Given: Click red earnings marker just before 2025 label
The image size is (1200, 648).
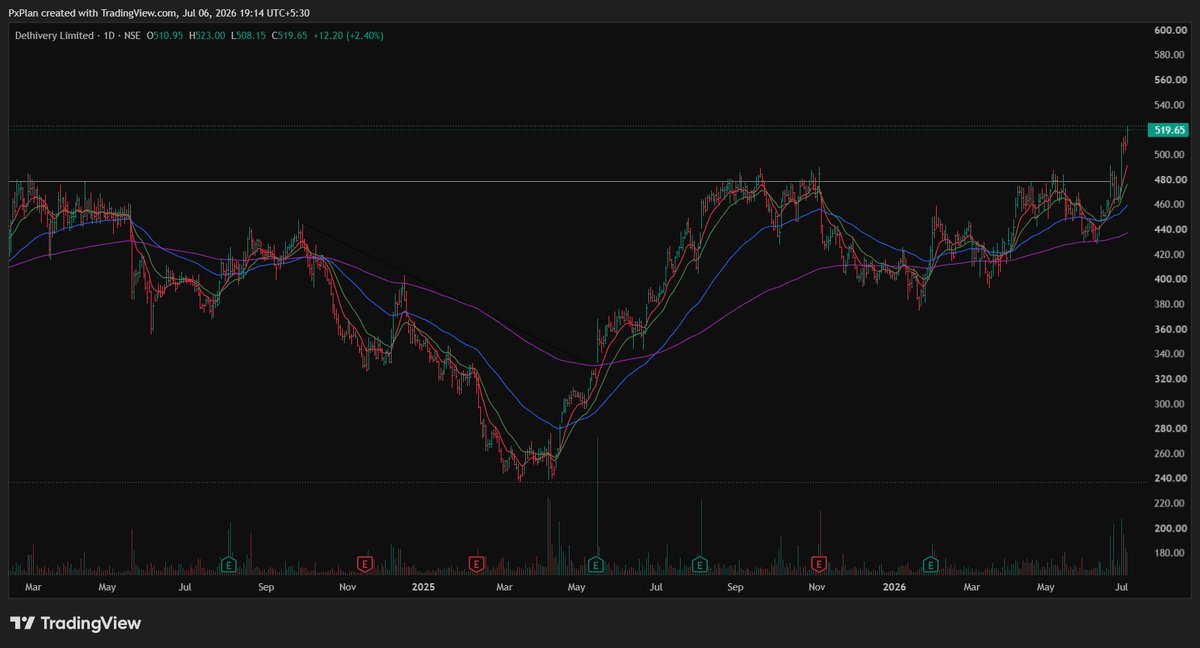Looking at the screenshot, I should [x=365, y=564].
